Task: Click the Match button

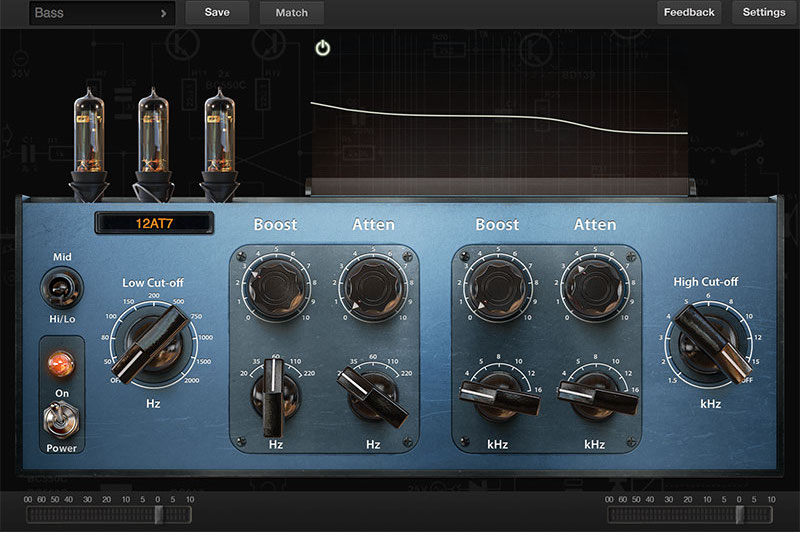Action: point(291,12)
